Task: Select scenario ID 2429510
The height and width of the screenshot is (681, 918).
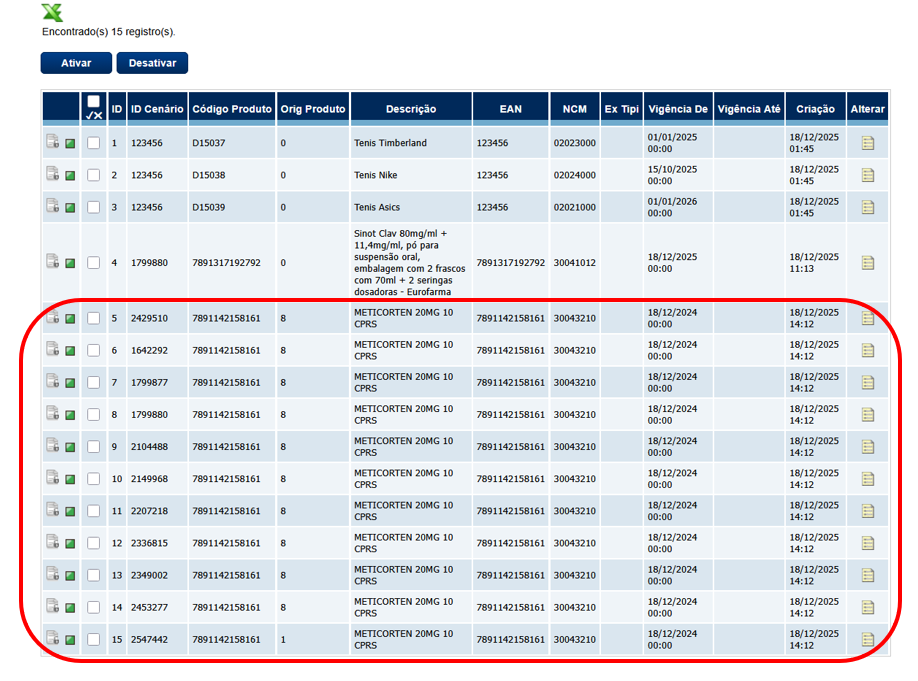Action: (x=149, y=318)
